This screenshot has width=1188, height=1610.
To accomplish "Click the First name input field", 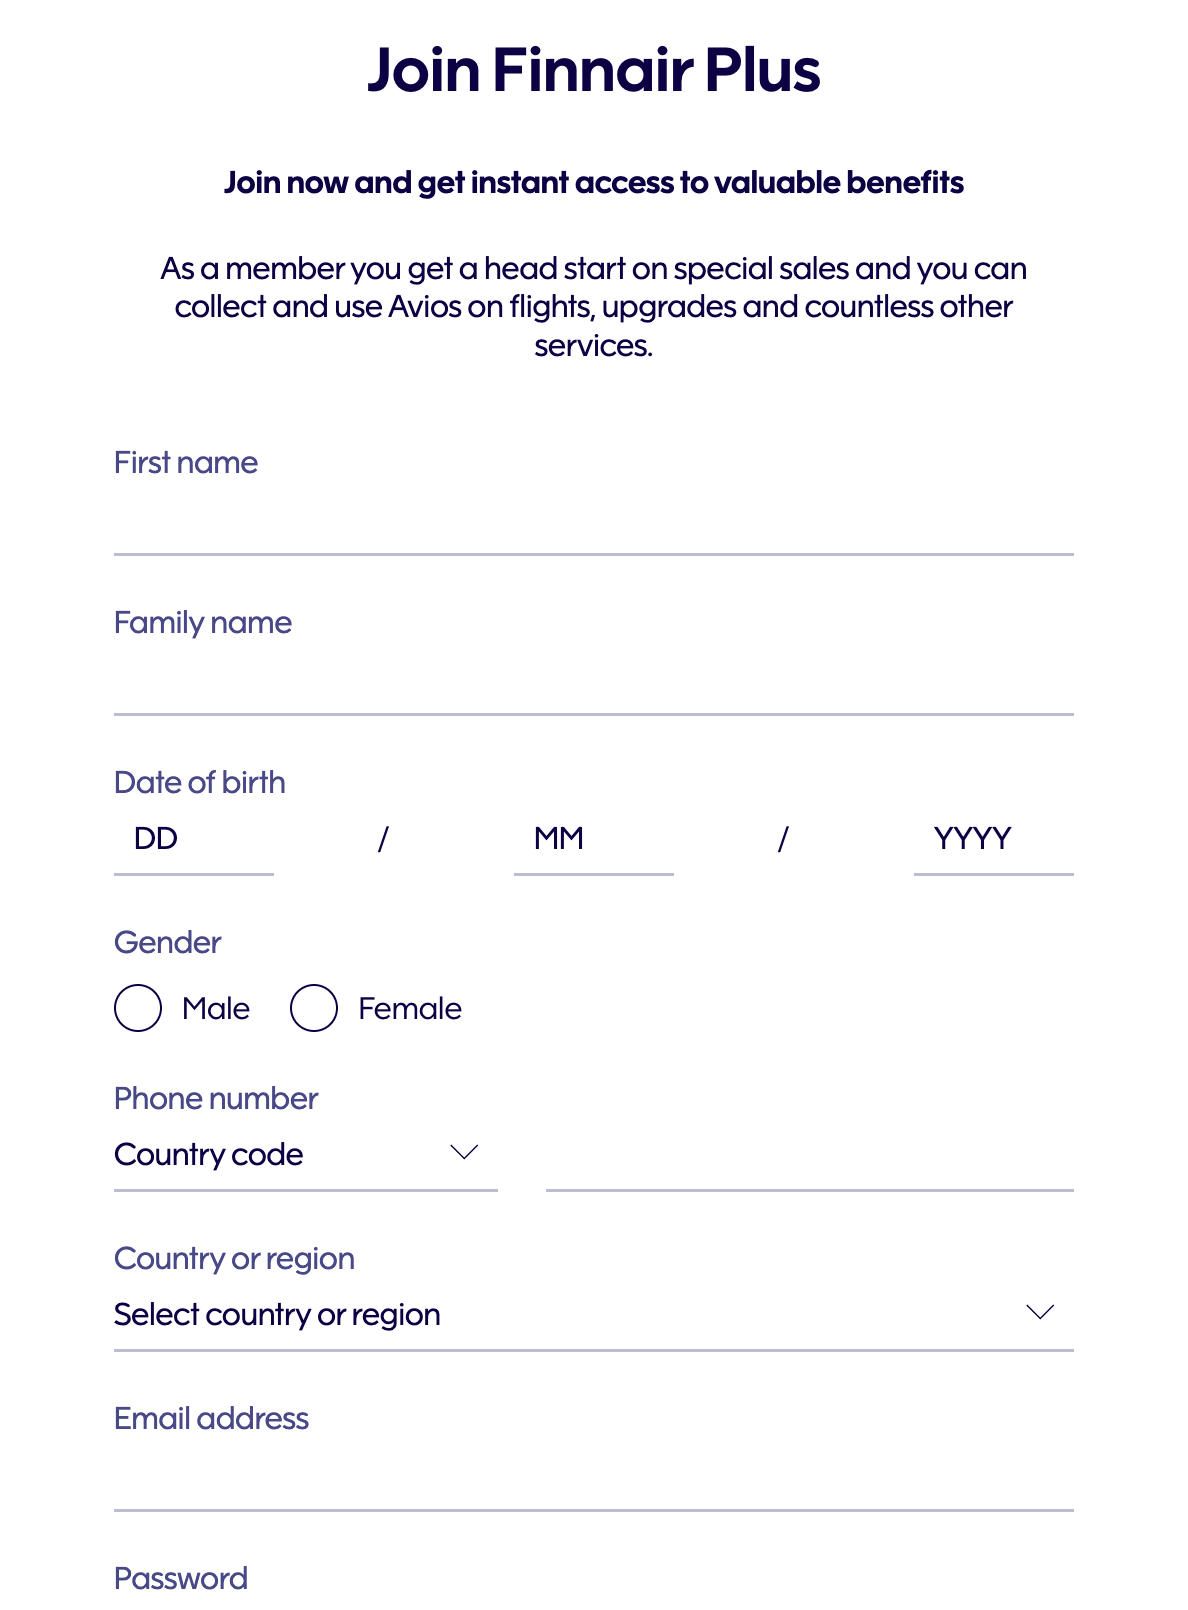I will [594, 520].
